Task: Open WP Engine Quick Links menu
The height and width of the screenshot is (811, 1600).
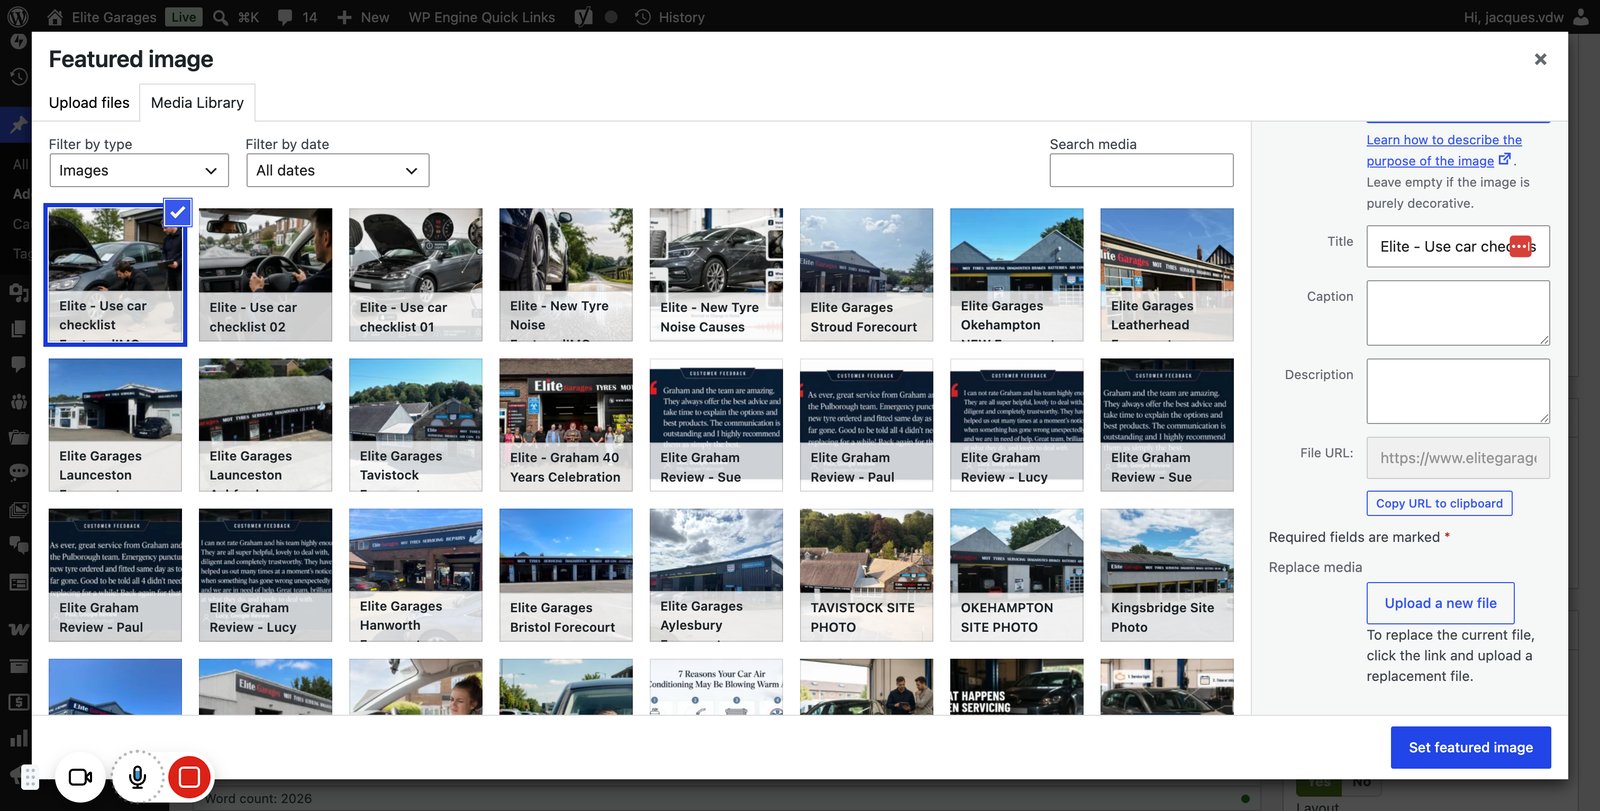Action: [482, 17]
